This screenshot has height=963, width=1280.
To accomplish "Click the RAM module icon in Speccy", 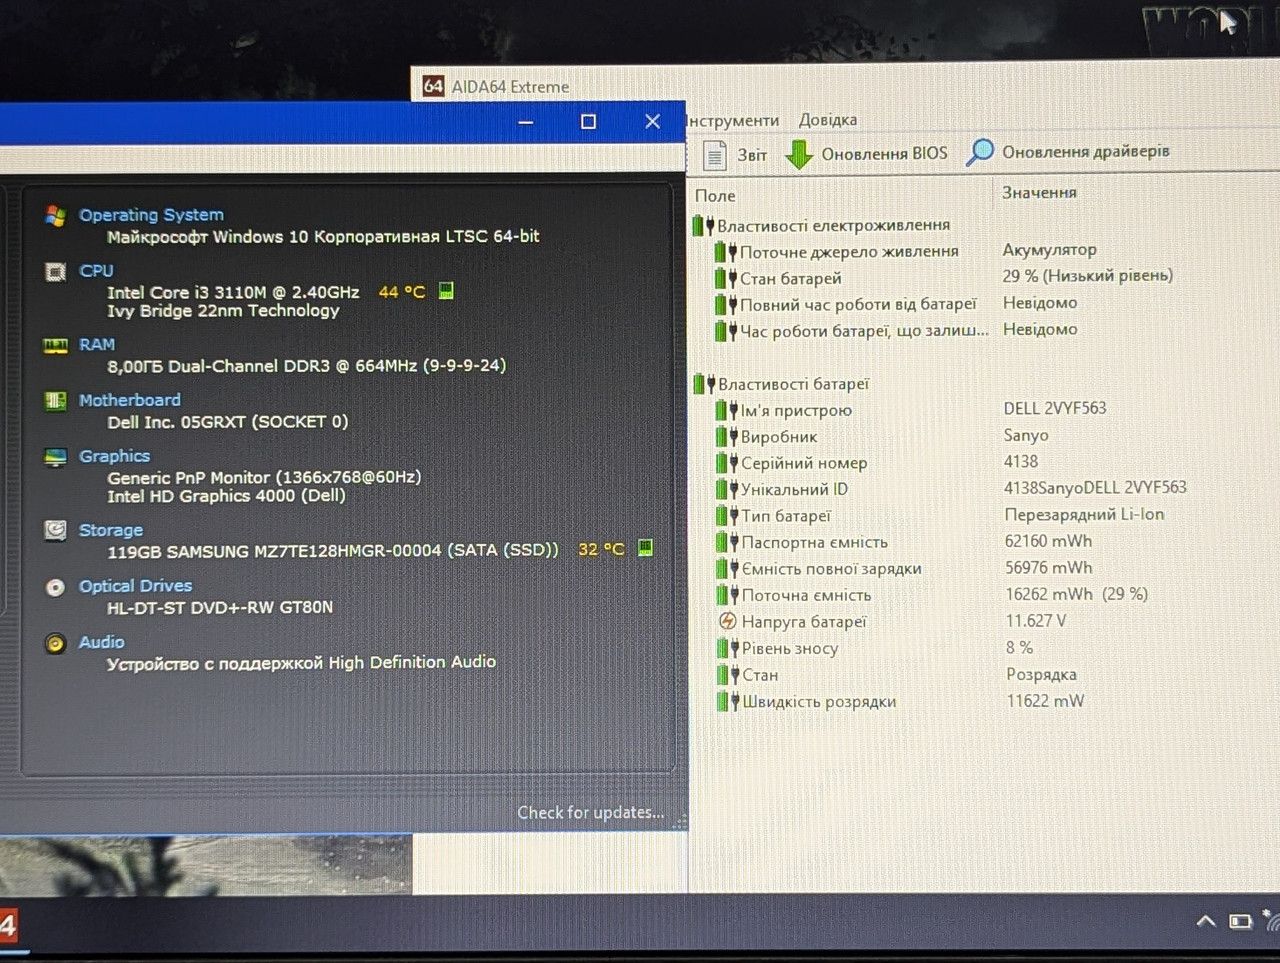I will tap(55, 345).
